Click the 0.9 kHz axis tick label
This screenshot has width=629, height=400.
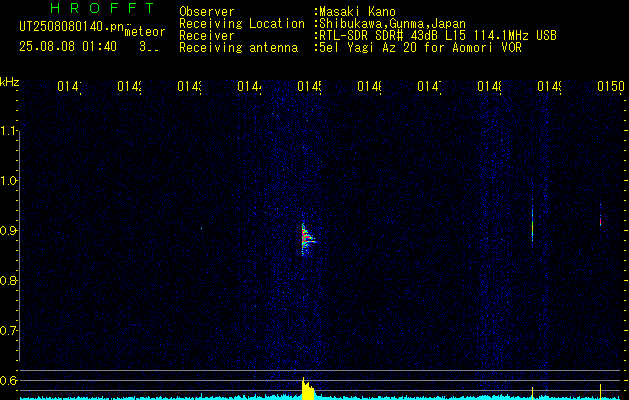(8, 230)
